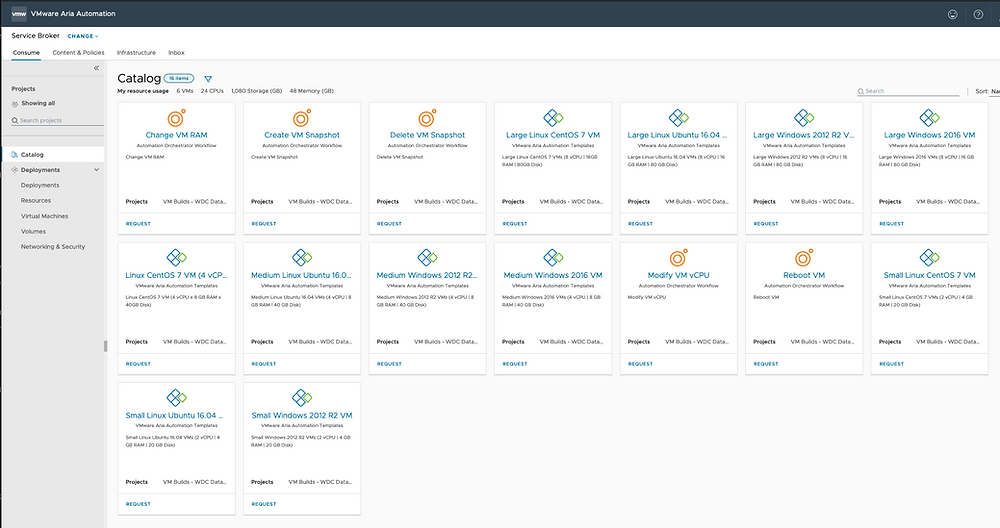Screen dimensions: 1000x528
Task: Open the Modify VM vCPU title link
Action: 679,275
